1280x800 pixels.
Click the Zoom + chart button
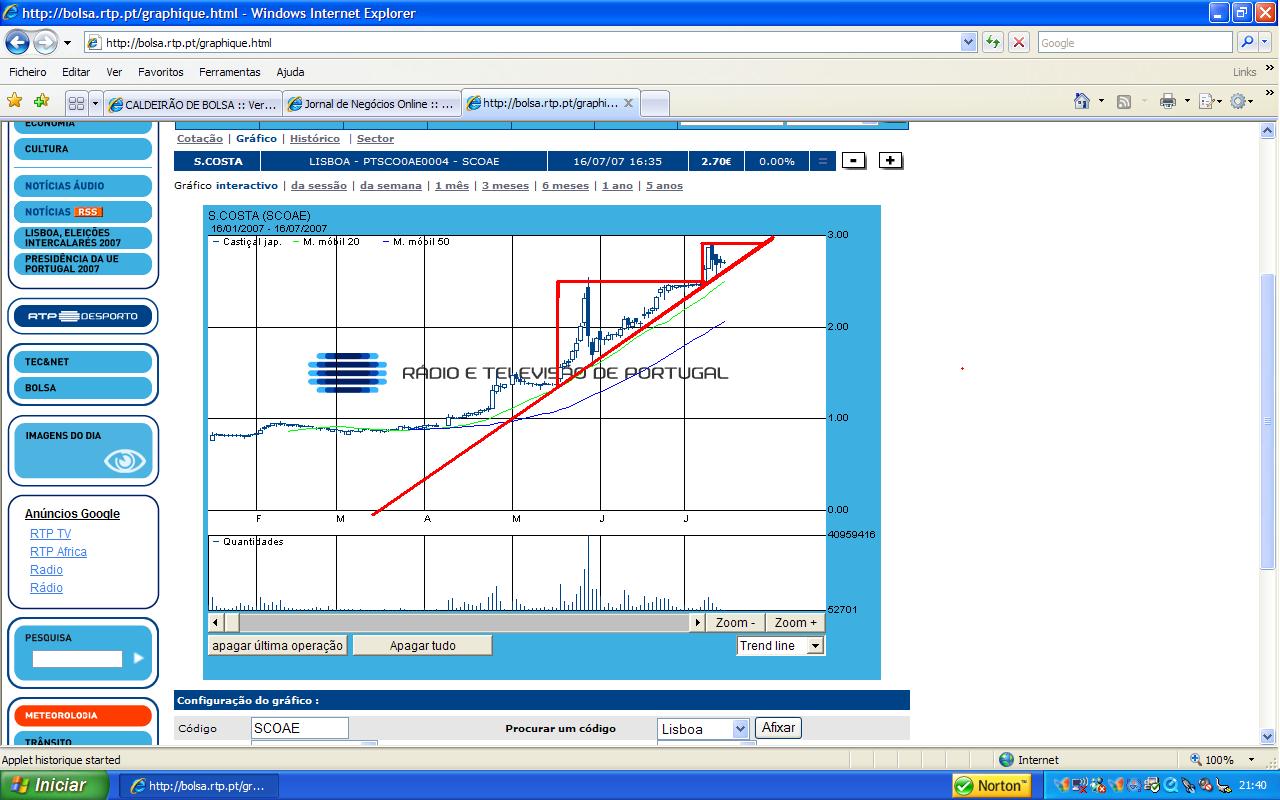(x=795, y=622)
